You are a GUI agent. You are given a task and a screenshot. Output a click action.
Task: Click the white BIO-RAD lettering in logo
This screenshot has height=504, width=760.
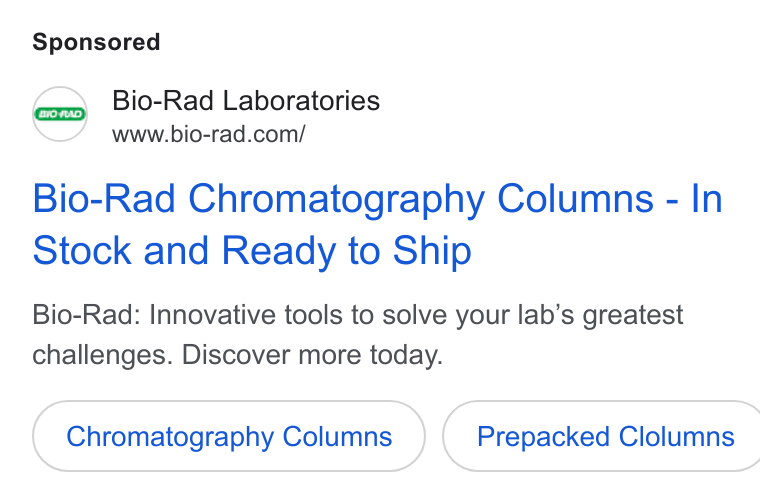pyautogui.click(x=60, y=114)
